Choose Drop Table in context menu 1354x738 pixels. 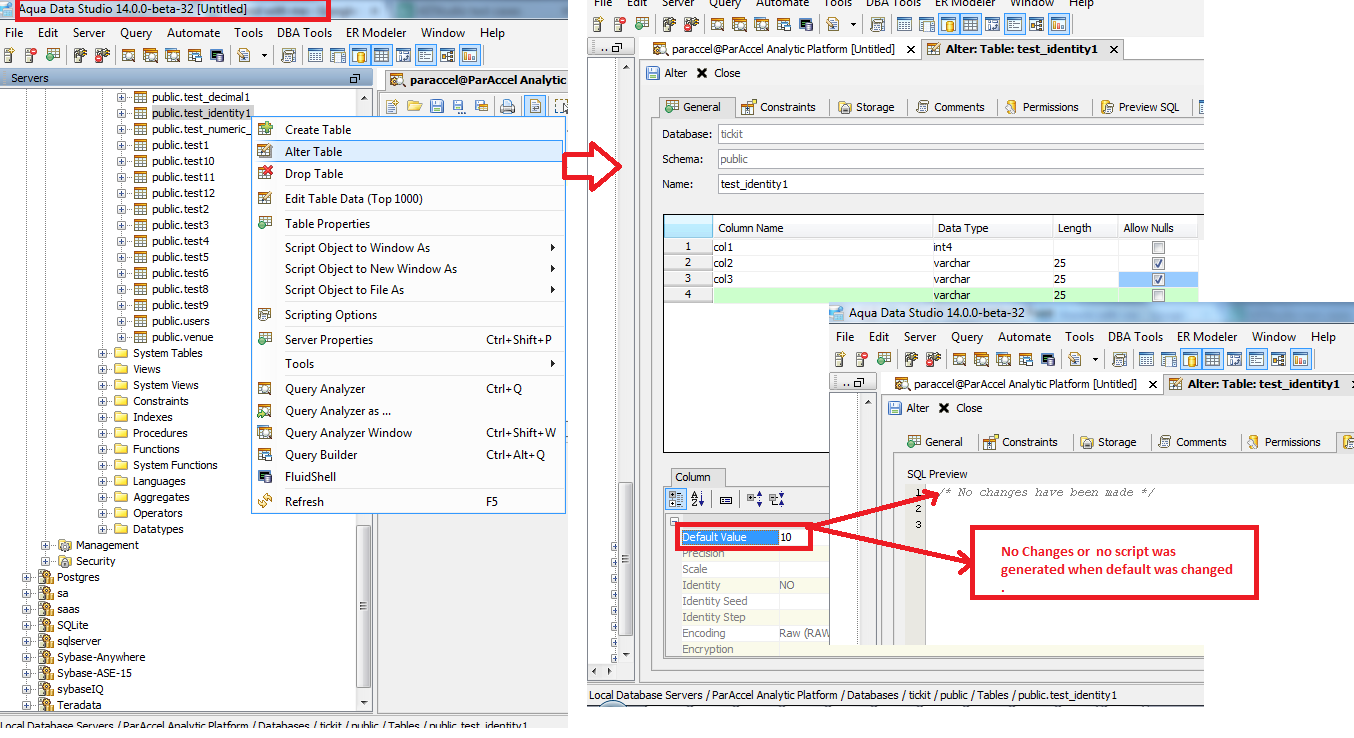[x=408, y=174]
